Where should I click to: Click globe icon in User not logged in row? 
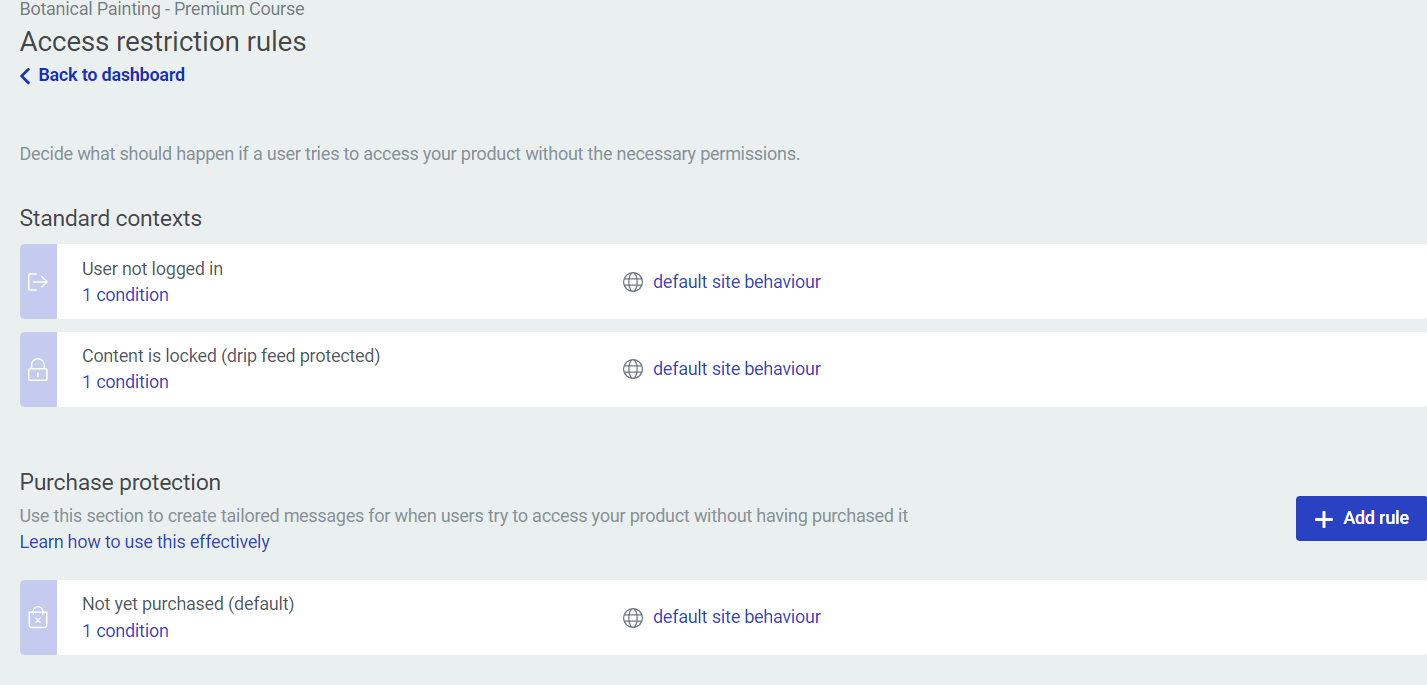(x=633, y=282)
